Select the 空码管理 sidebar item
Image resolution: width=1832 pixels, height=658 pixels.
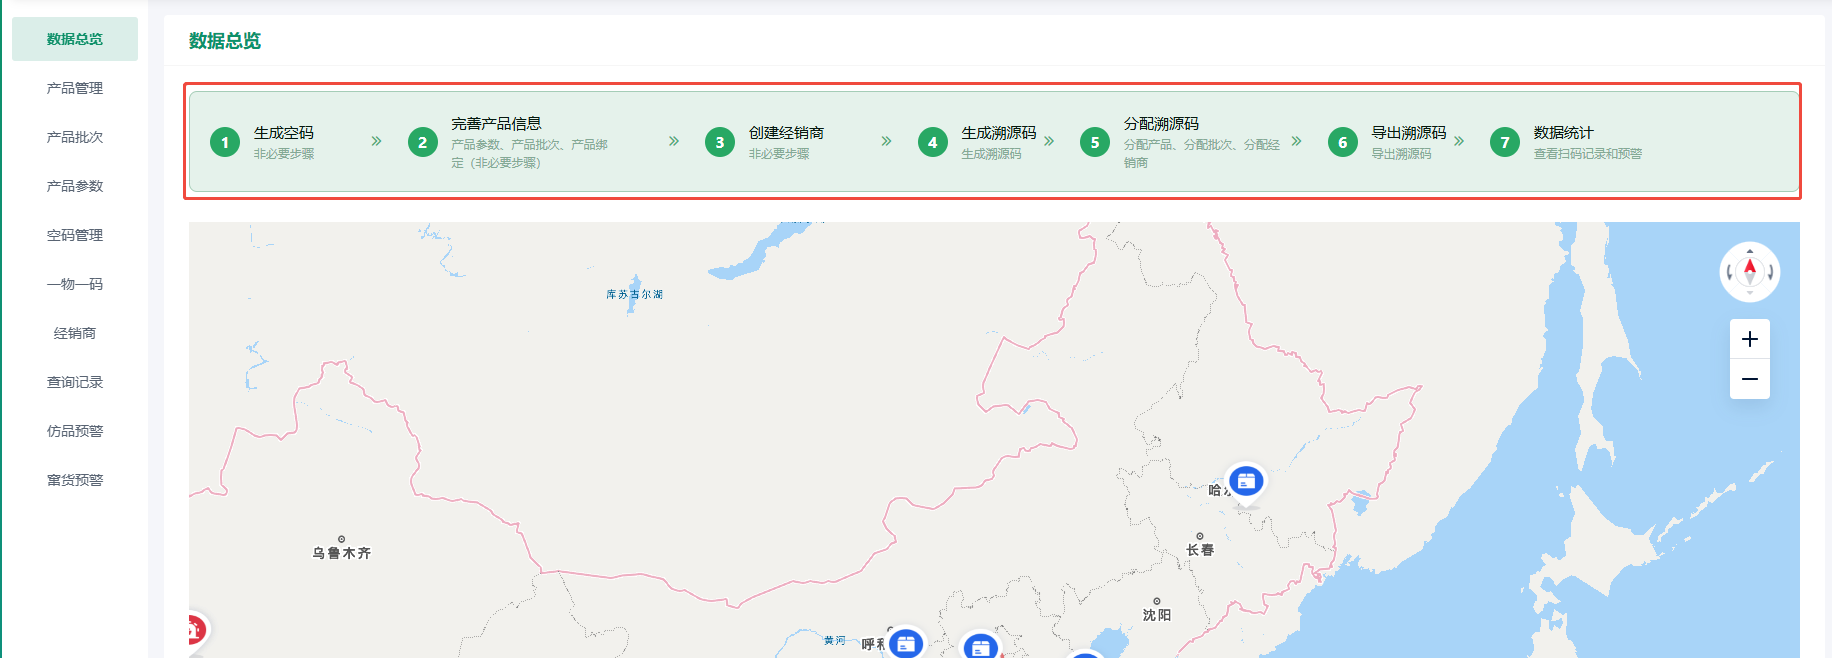point(75,235)
